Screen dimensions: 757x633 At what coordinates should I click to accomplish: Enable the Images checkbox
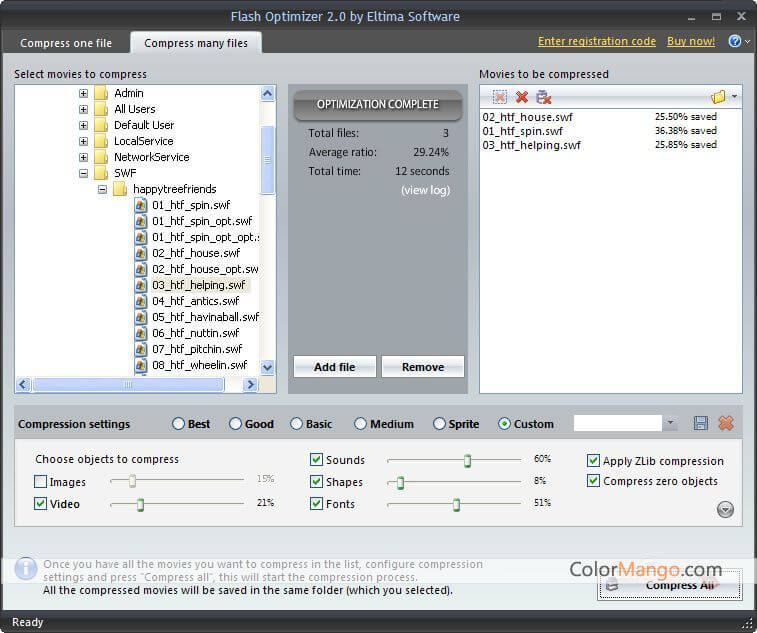[x=41, y=482]
